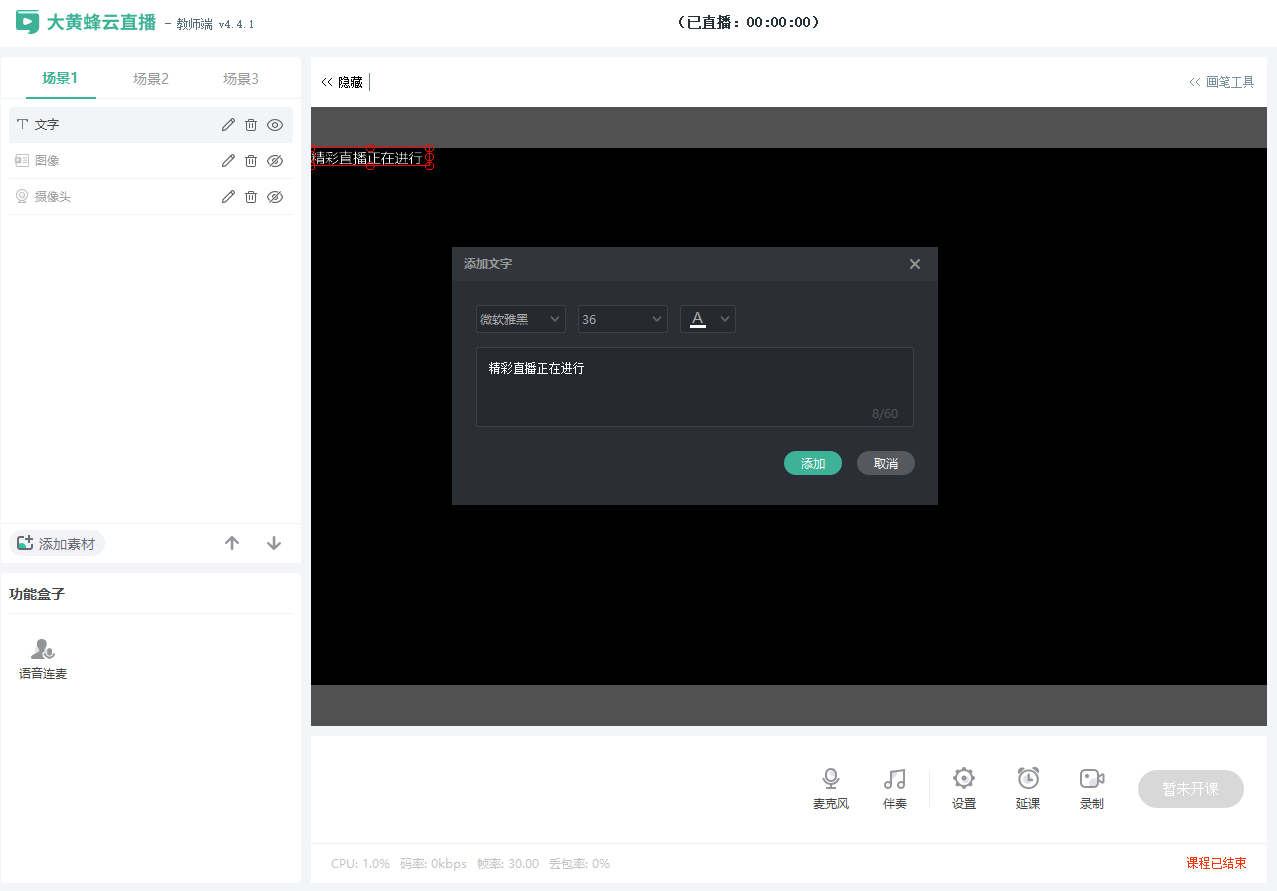Click the live timer 已直播 00:00:00
Viewport: 1277px width, 891px height.
click(749, 22)
